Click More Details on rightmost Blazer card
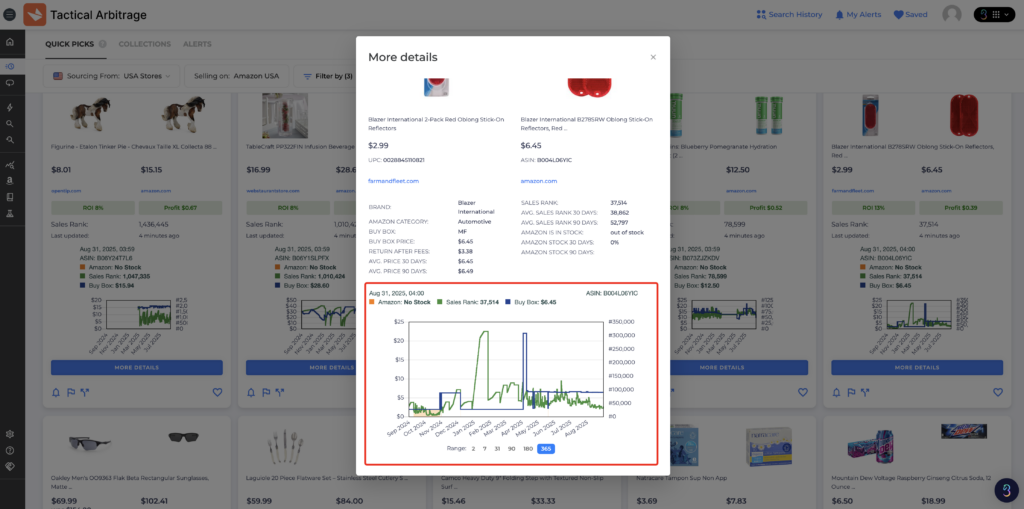The height and width of the screenshot is (509, 1024). coord(917,367)
